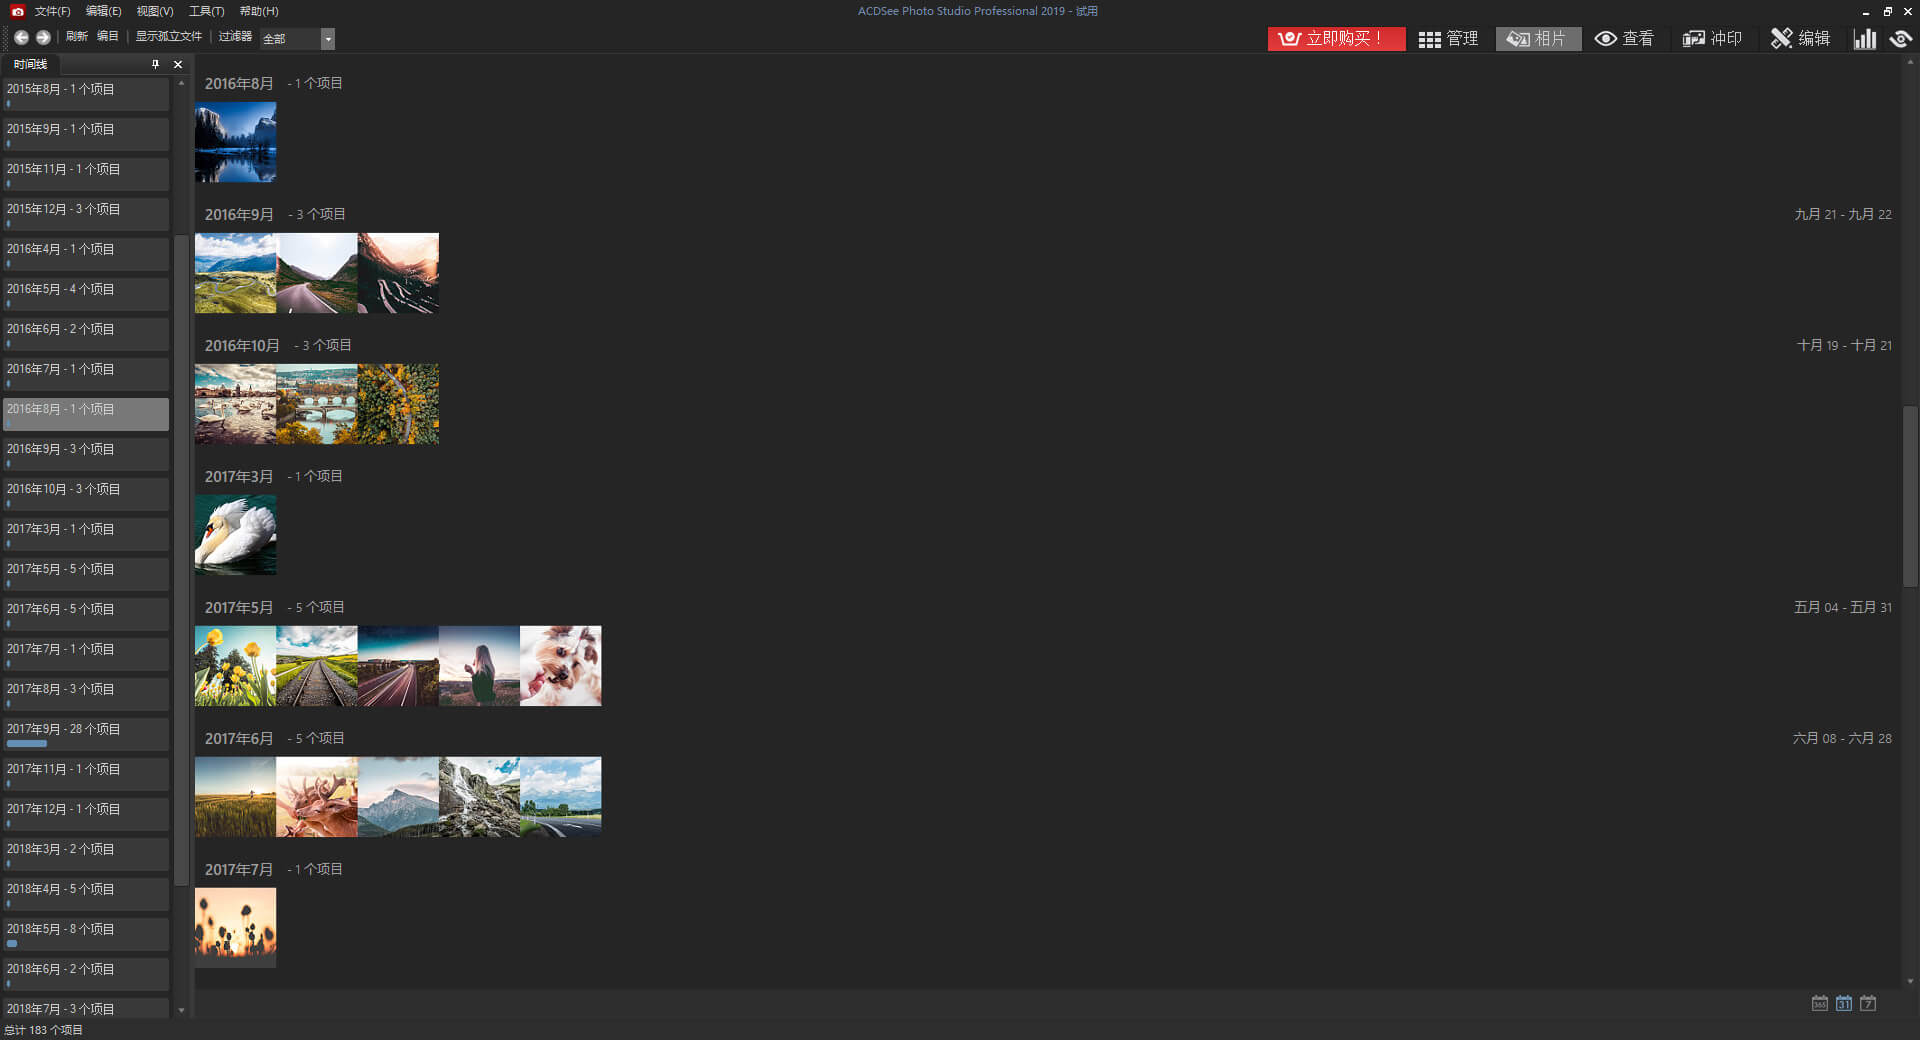Image resolution: width=1920 pixels, height=1040 pixels.
Task: Switch to 冲印 Develop mode
Action: tap(1712, 38)
